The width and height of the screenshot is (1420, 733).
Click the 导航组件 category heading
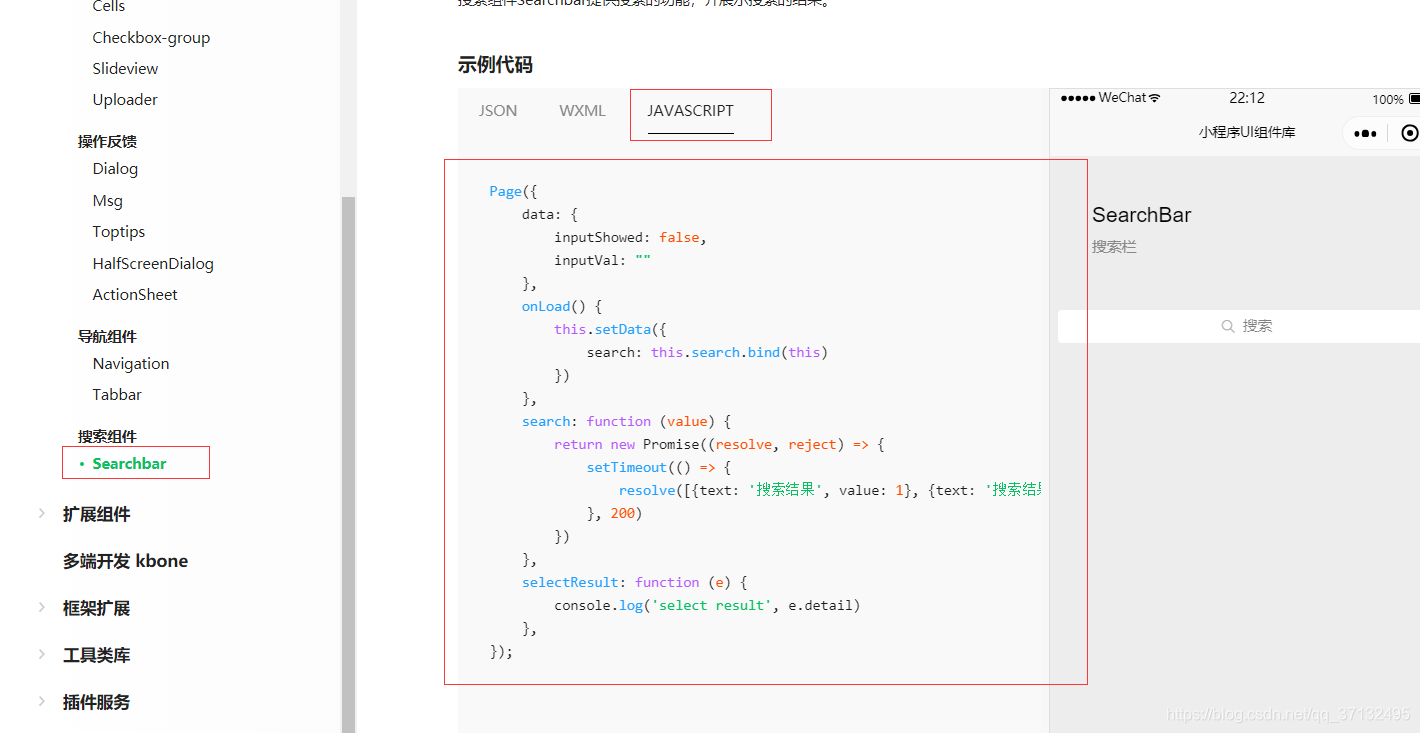coord(107,337)
